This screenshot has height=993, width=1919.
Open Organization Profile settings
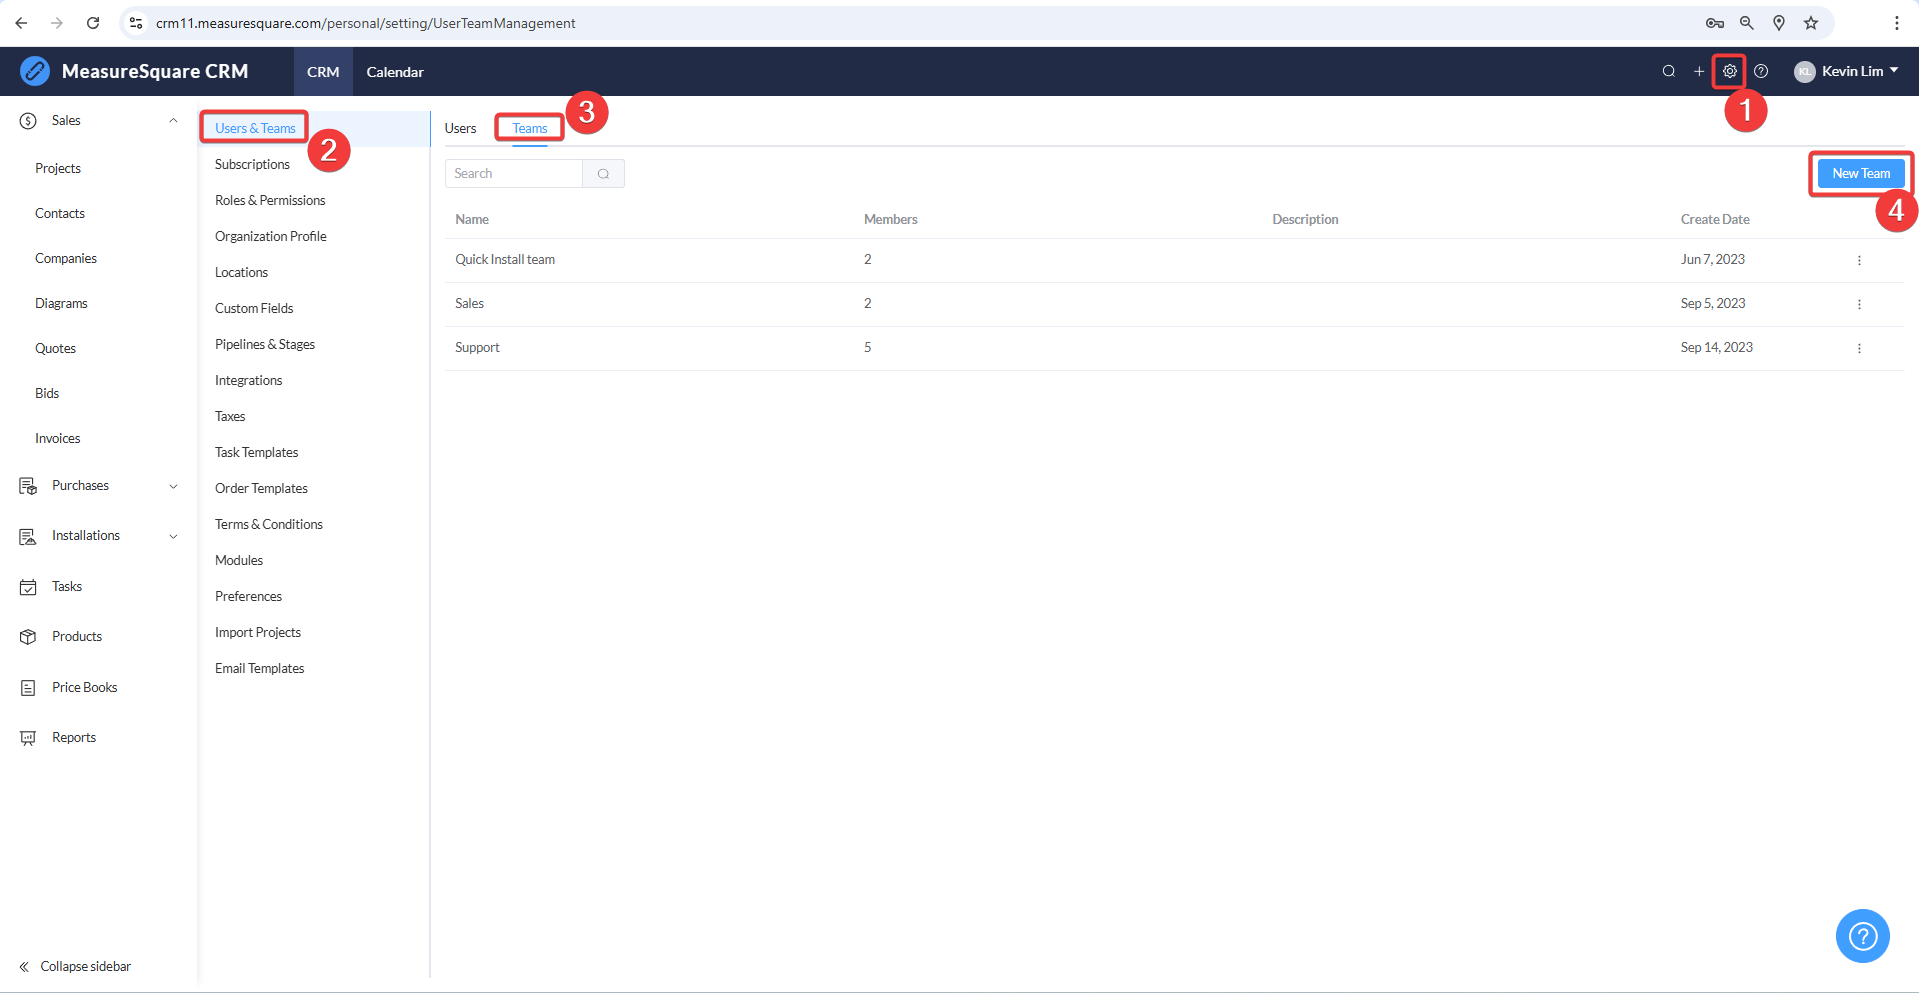(271, 236)
